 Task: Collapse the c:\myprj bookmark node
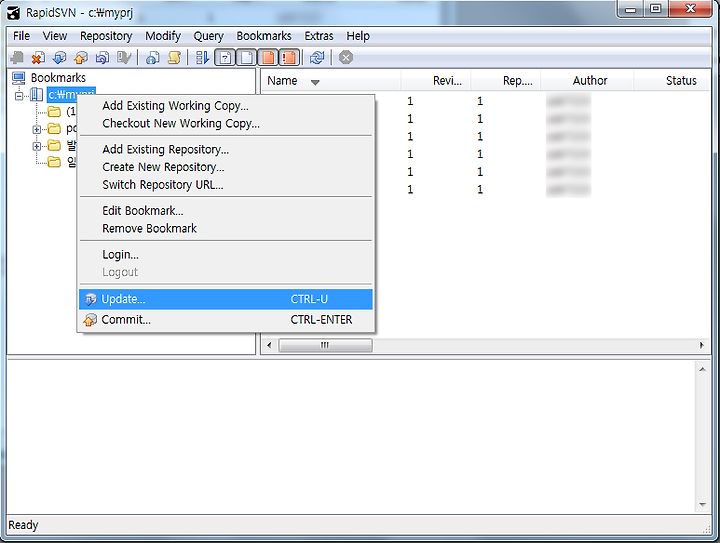pyautogui.click(x=19, y=95)
